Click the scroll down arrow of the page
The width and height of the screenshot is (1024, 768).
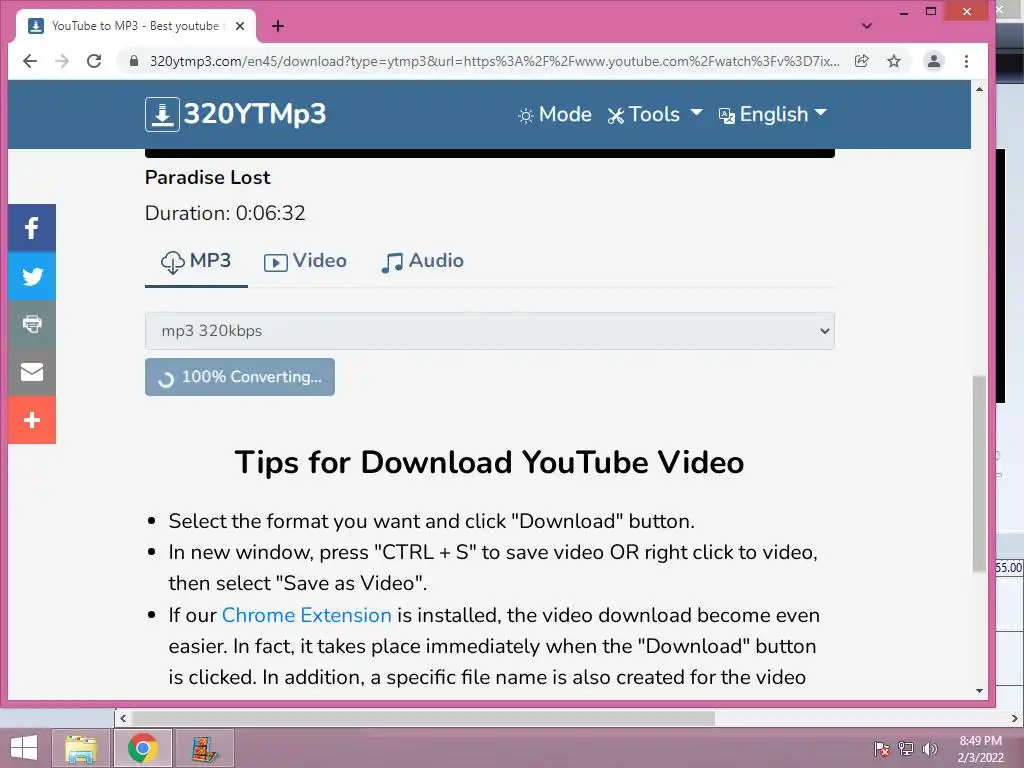click(979, 691)
